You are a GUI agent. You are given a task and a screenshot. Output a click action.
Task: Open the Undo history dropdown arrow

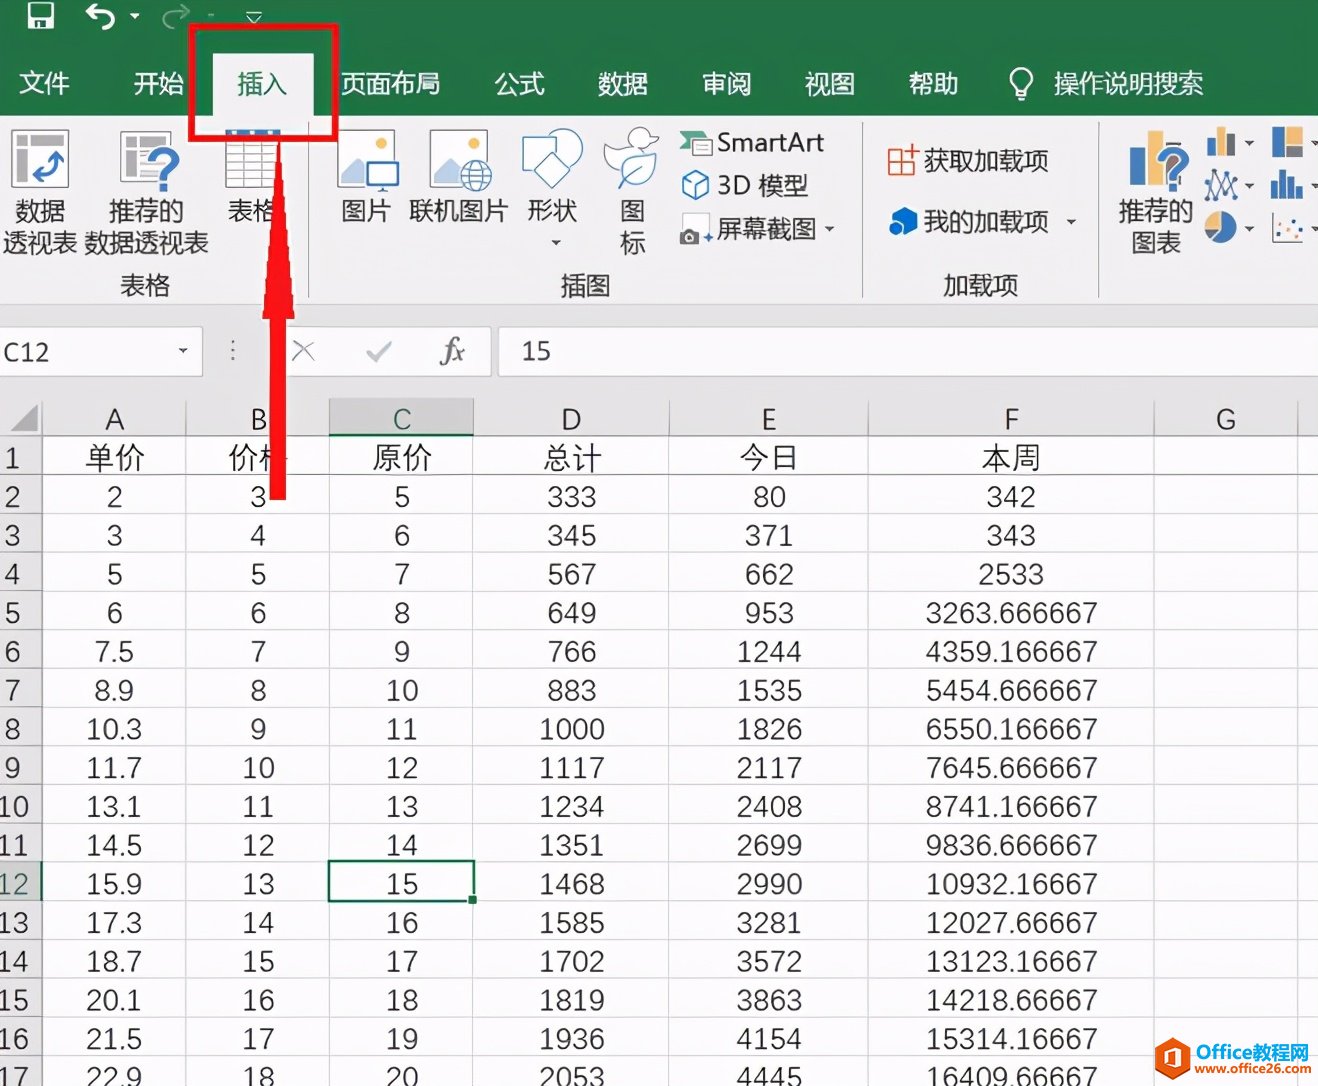pyautogui.click(x=135, y=16)
